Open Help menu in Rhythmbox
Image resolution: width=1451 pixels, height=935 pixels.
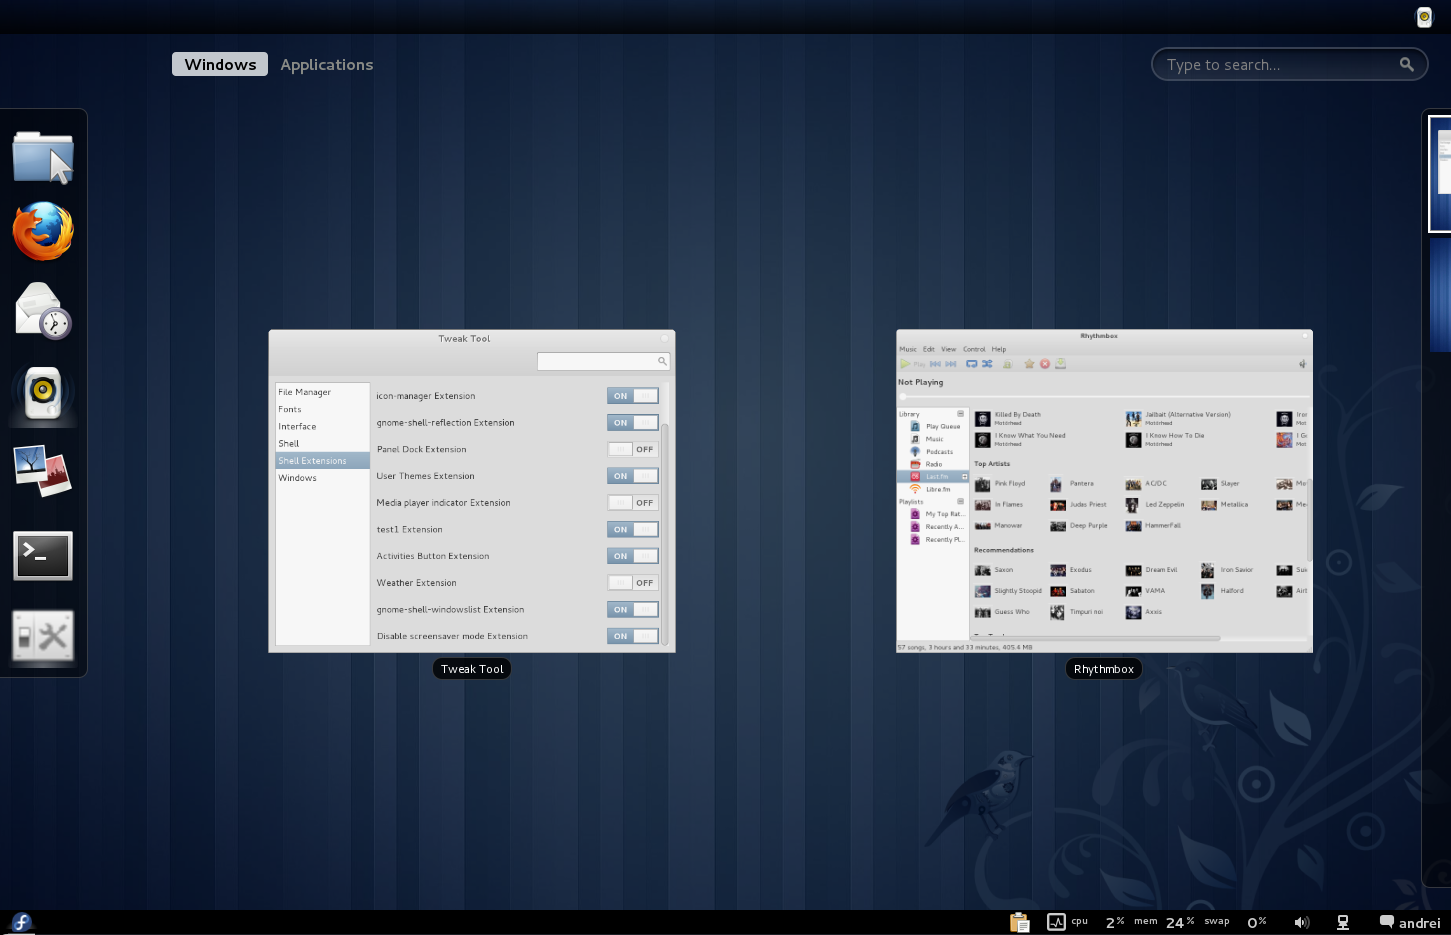(999, 349)
